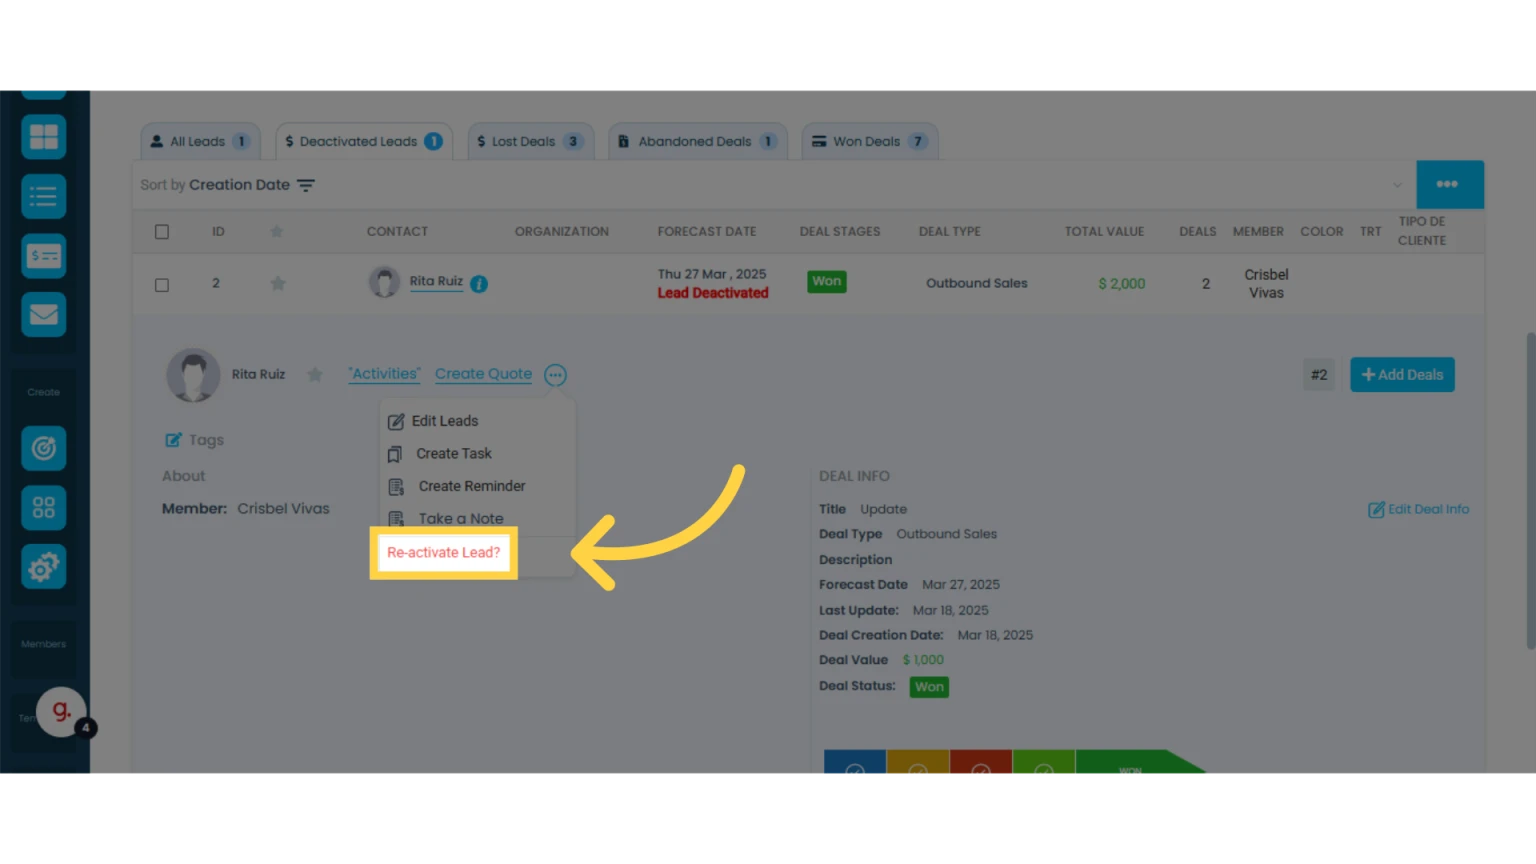This screenshot has height=864, width=1536.
Task: Click the Lead Deactivated status text
Action: [x=713, y=293]
